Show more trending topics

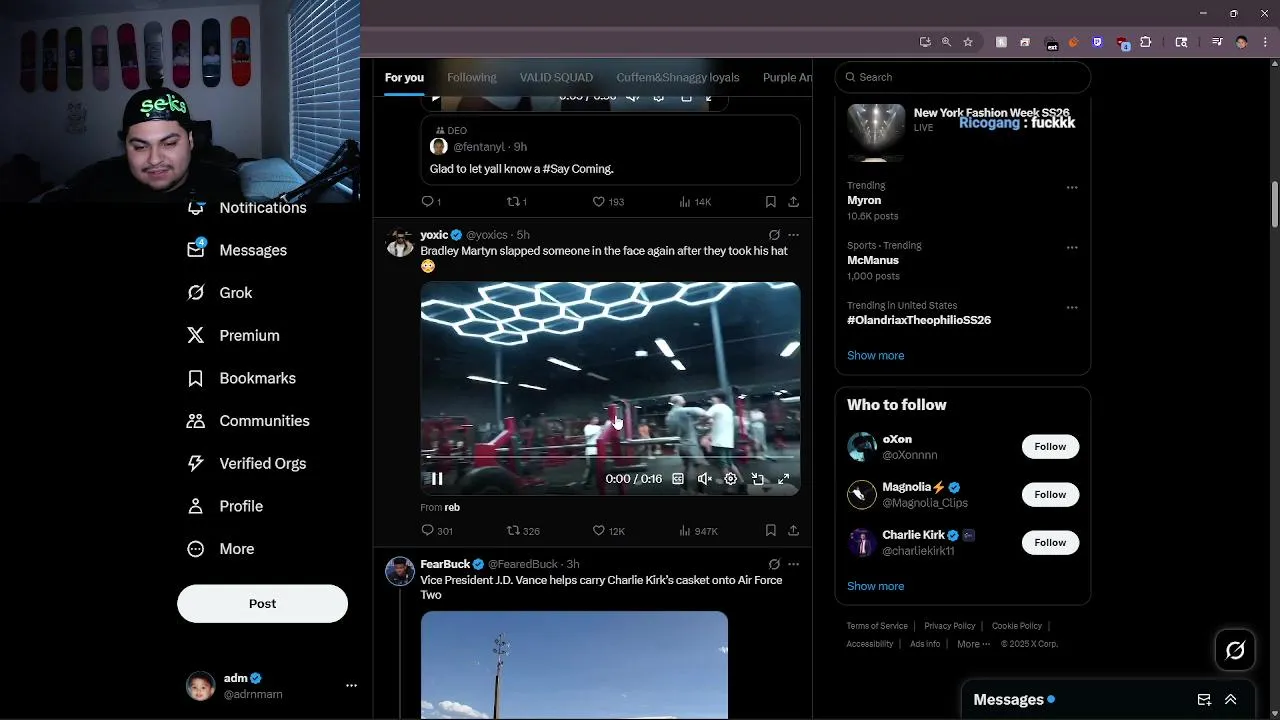(875, 356)
